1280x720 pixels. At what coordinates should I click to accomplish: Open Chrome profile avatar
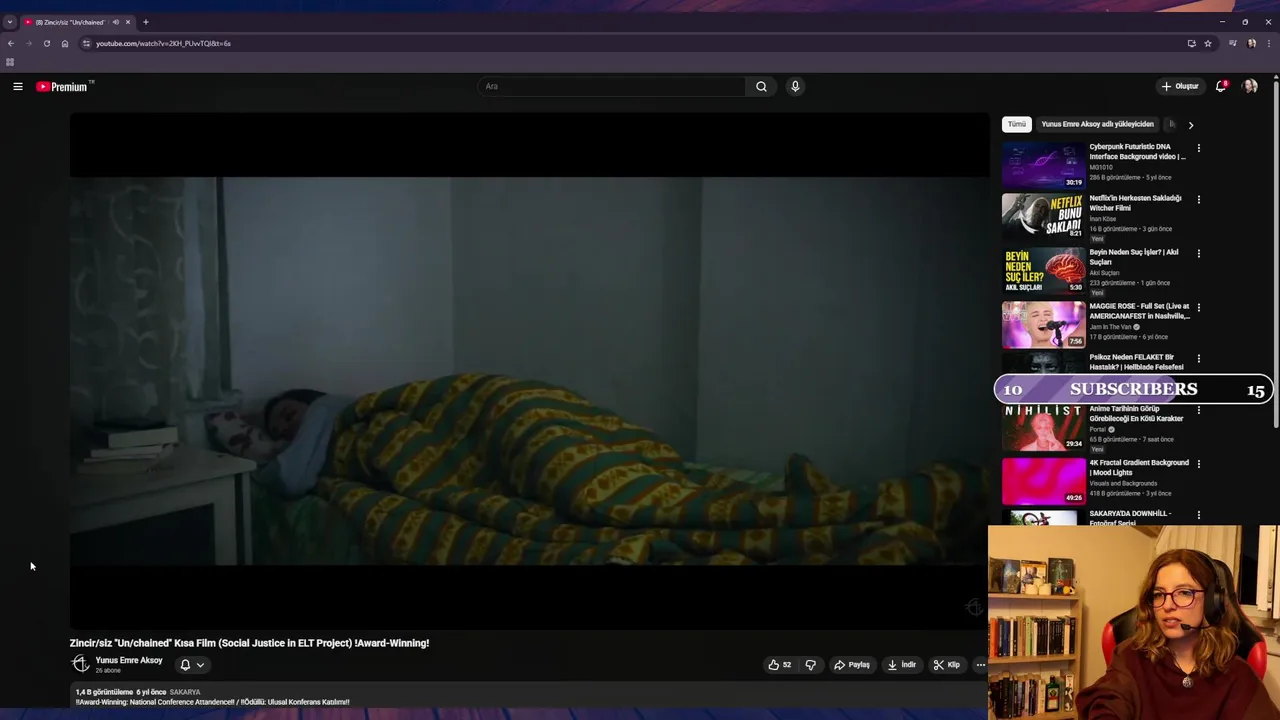coord(1252,44)
